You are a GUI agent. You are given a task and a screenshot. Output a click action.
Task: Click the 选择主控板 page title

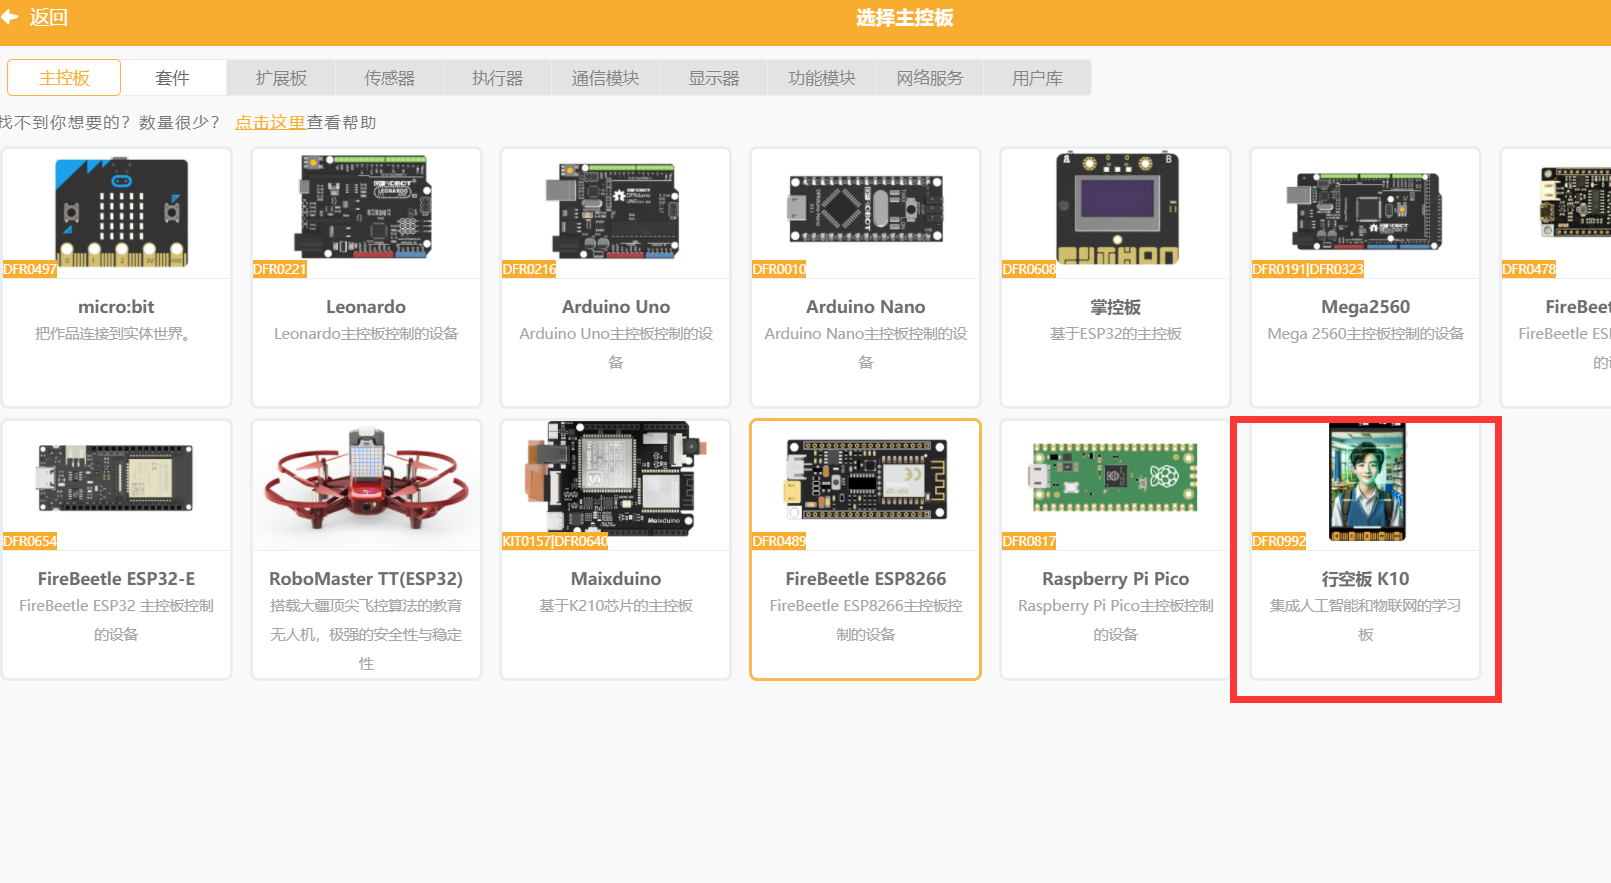point(905,18)
